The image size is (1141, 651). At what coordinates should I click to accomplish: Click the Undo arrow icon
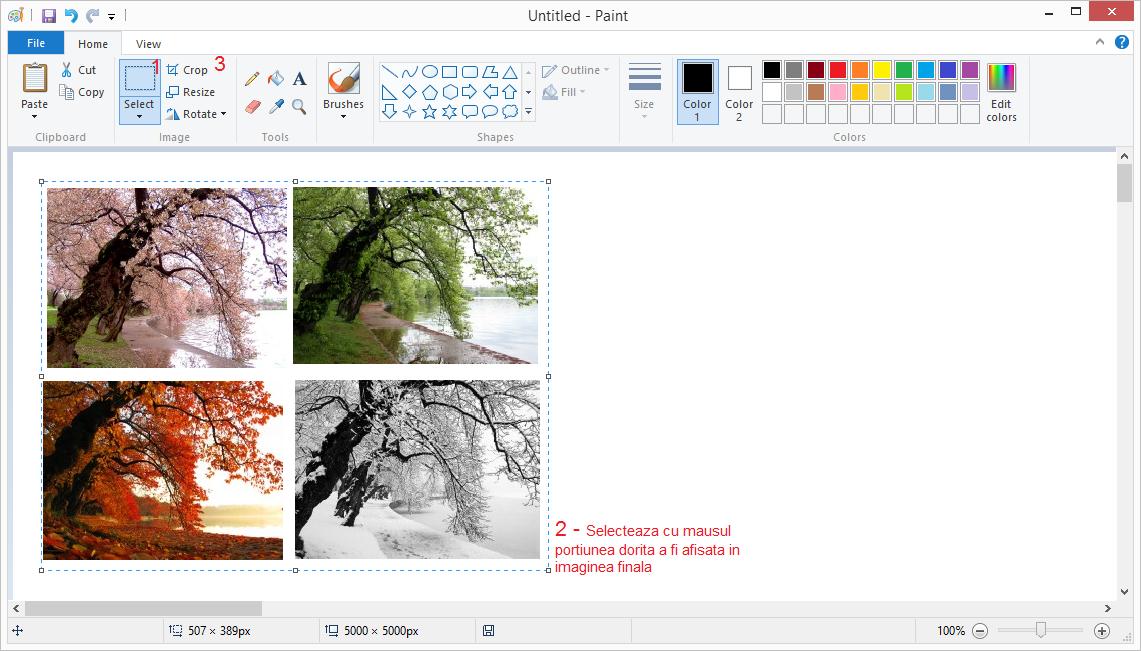click(x=71, y=15)
